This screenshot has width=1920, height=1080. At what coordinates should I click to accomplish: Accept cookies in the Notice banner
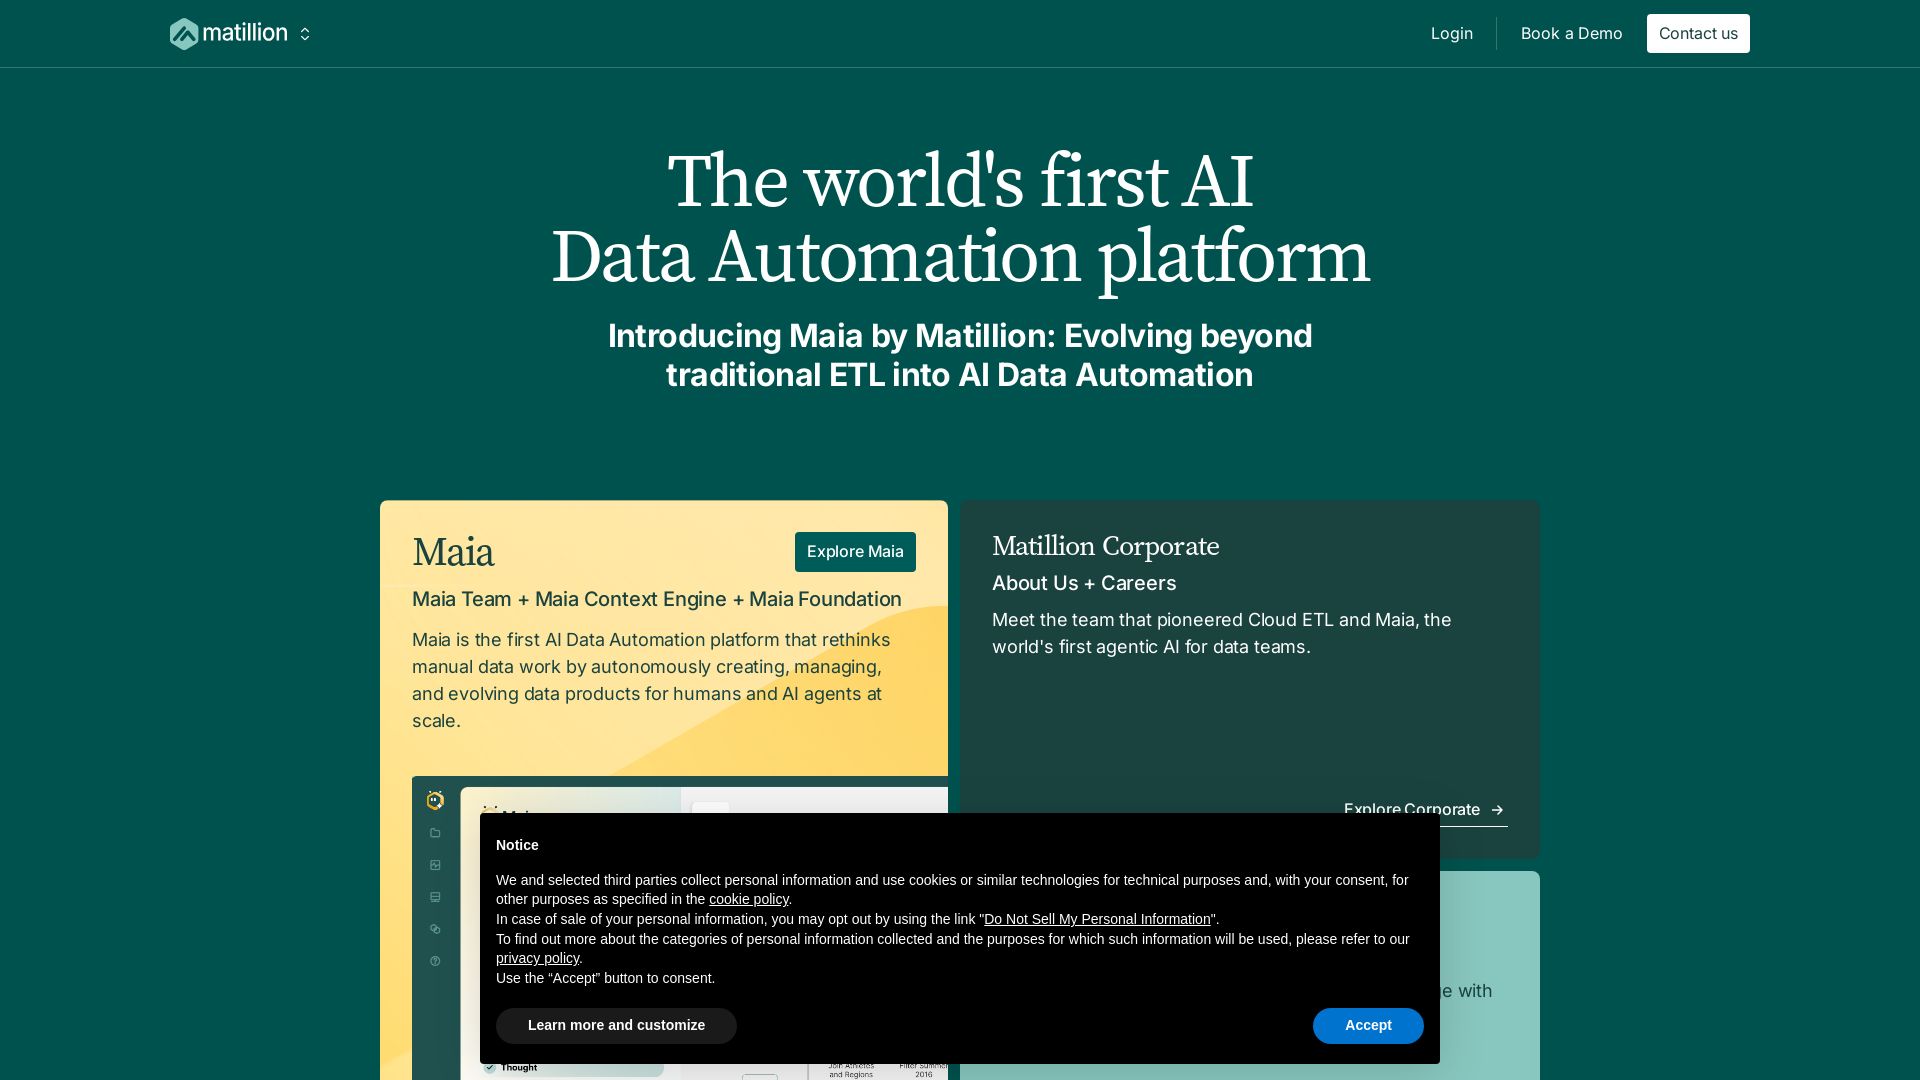[1368, 1026]
